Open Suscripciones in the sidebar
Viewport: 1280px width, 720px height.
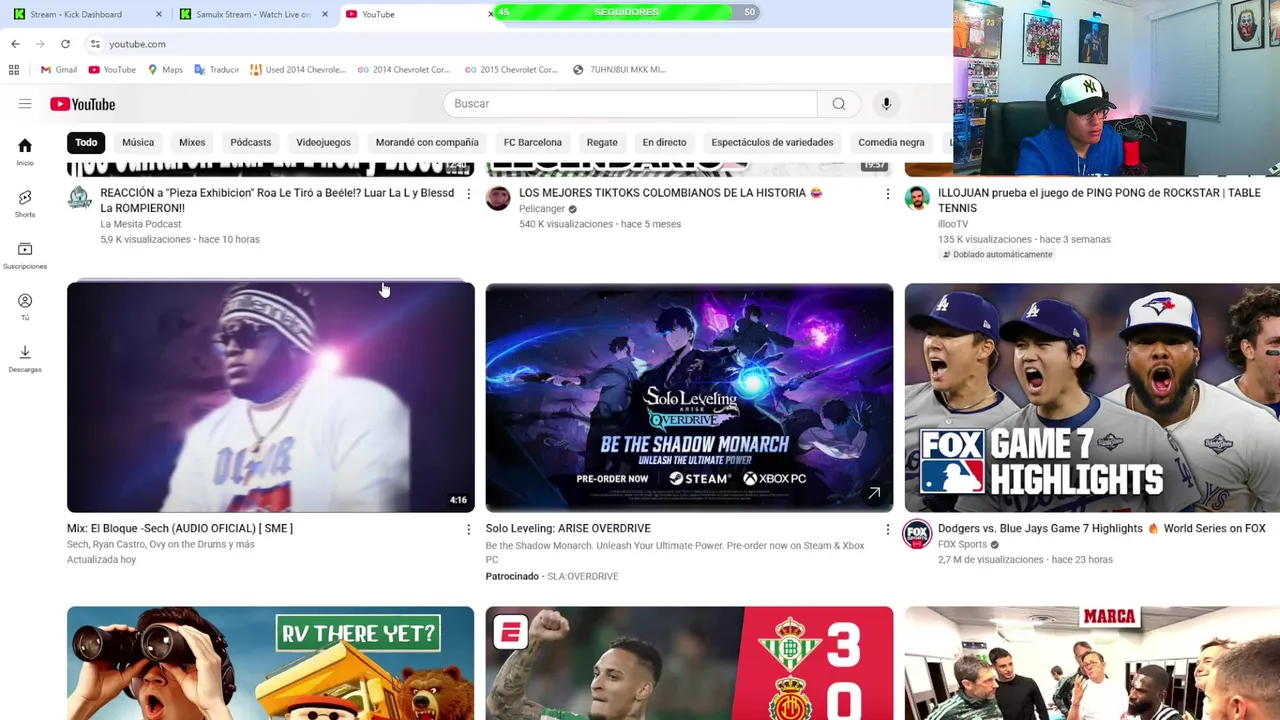pyautogui.click(x=25, y=255)
